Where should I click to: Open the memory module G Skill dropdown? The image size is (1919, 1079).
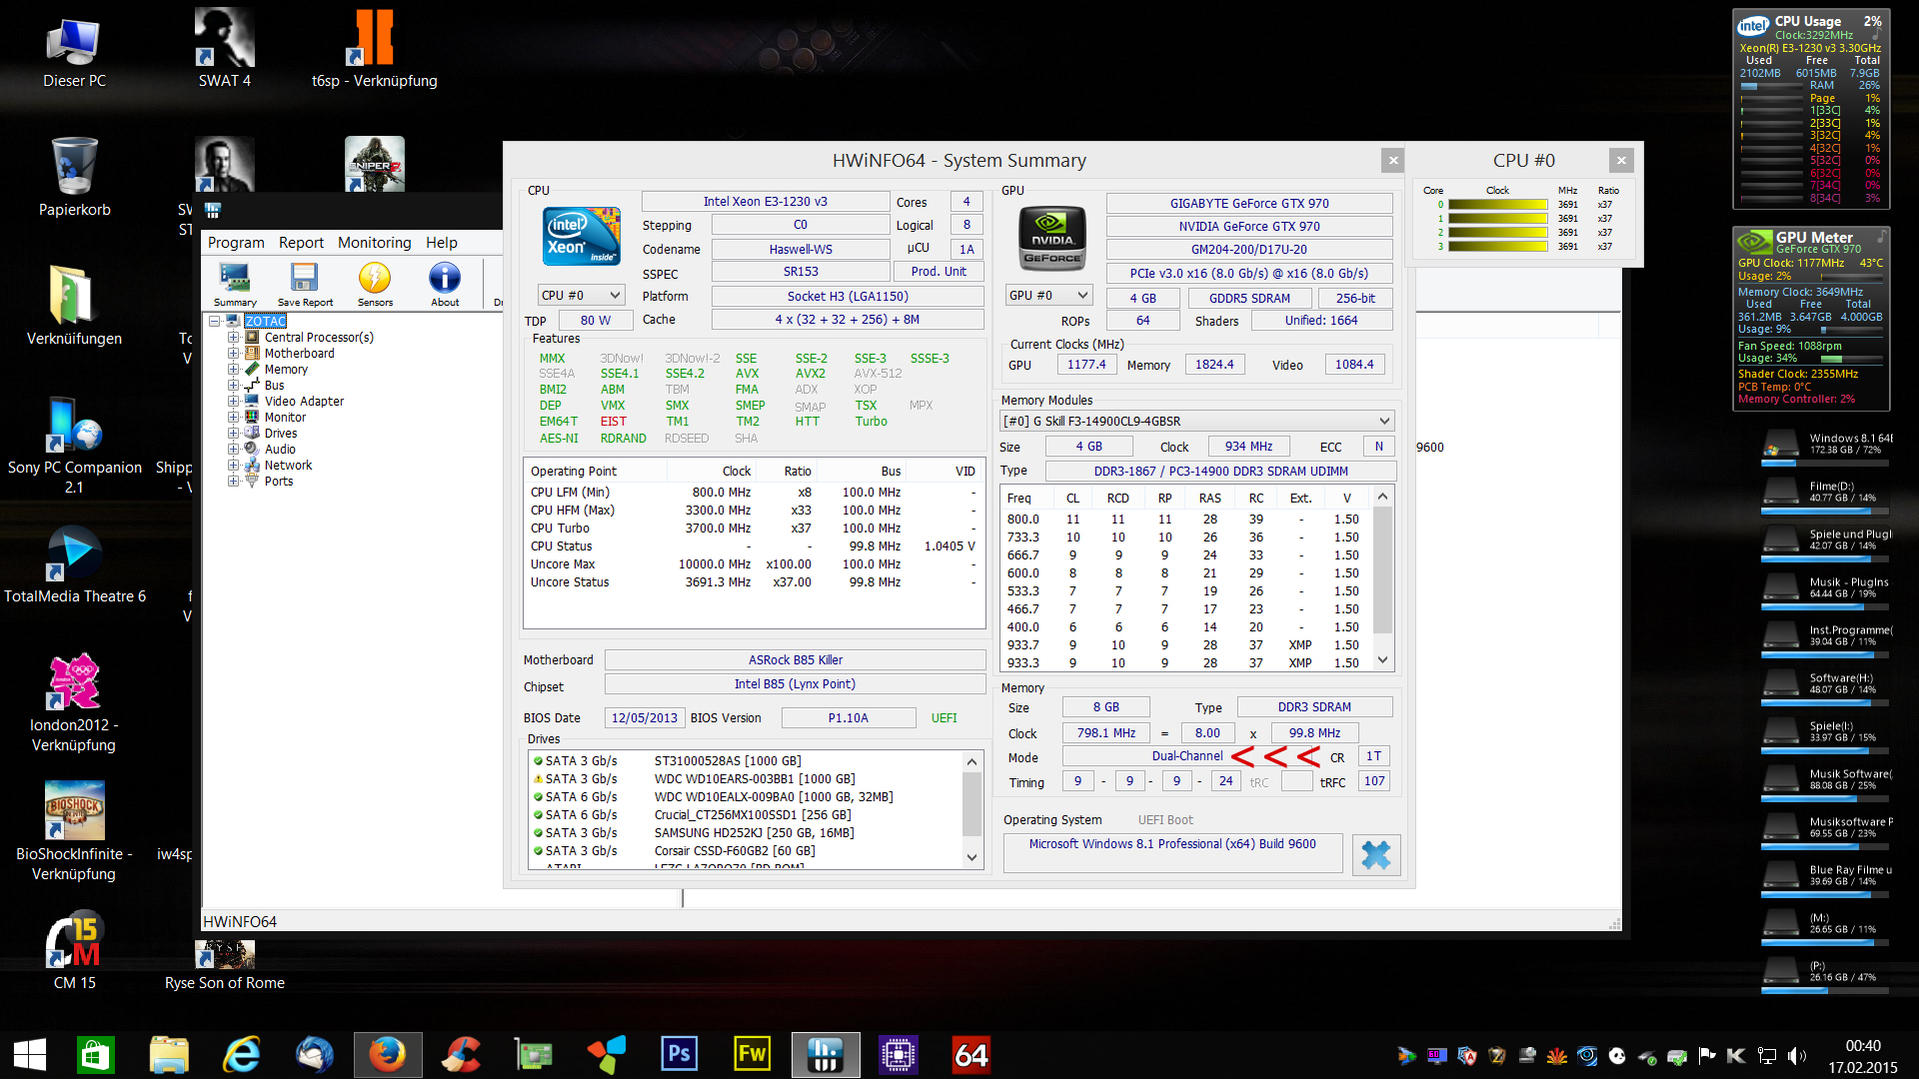point(1198,421)
